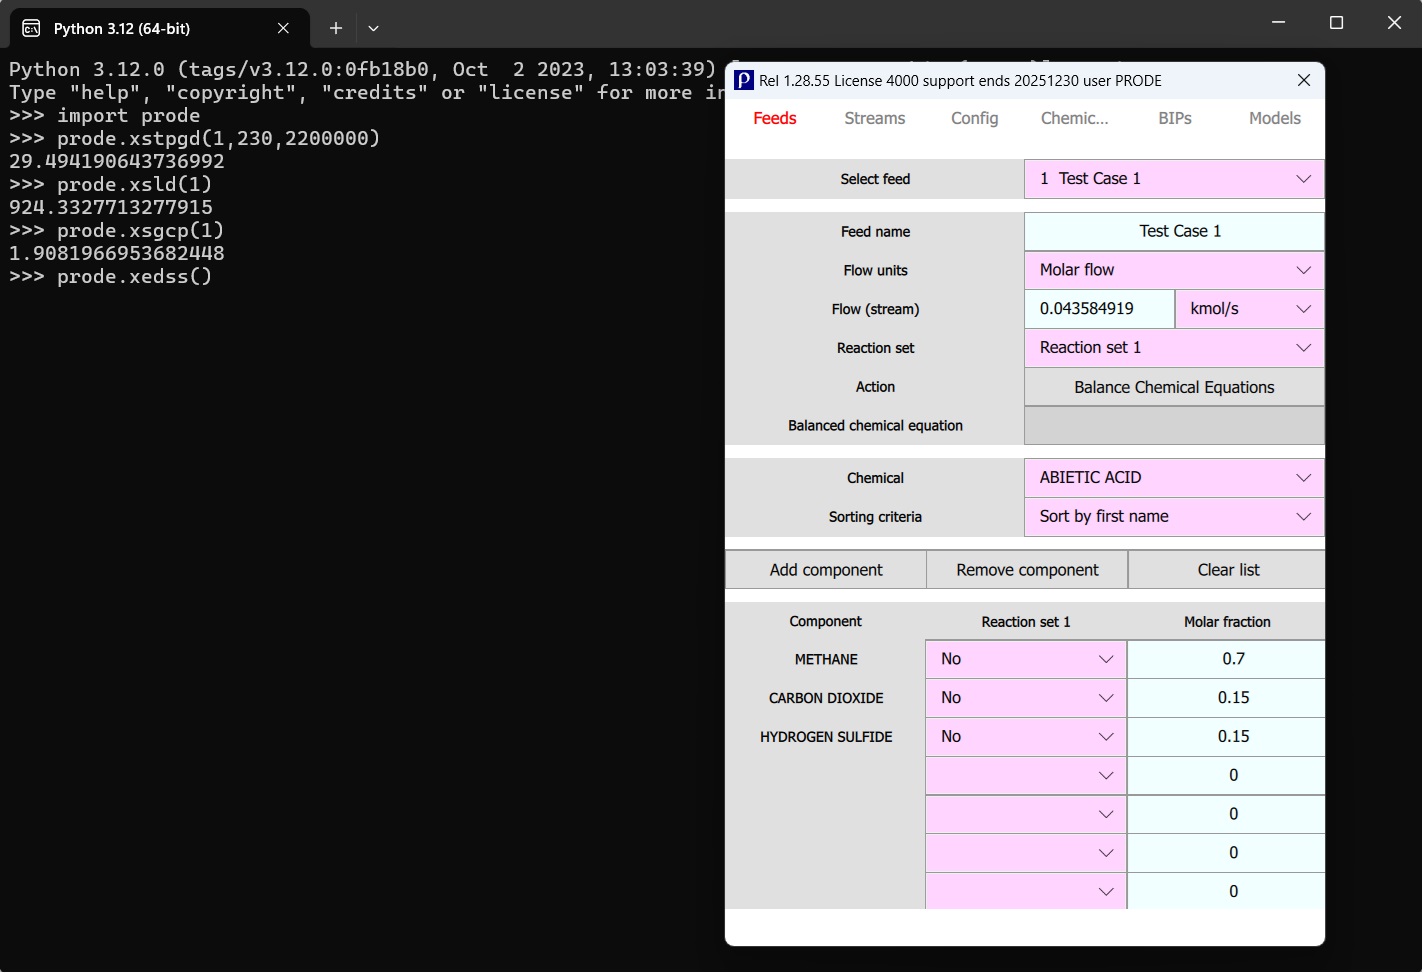Open a new terminal tab with plus
Image resolution: width=1424 pixels, height=973 pixels.
click(x=336, y=28)
